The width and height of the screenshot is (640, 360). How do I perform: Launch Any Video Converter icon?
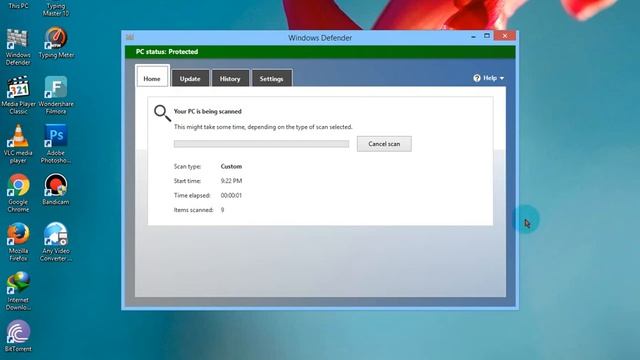pos(56,242)
